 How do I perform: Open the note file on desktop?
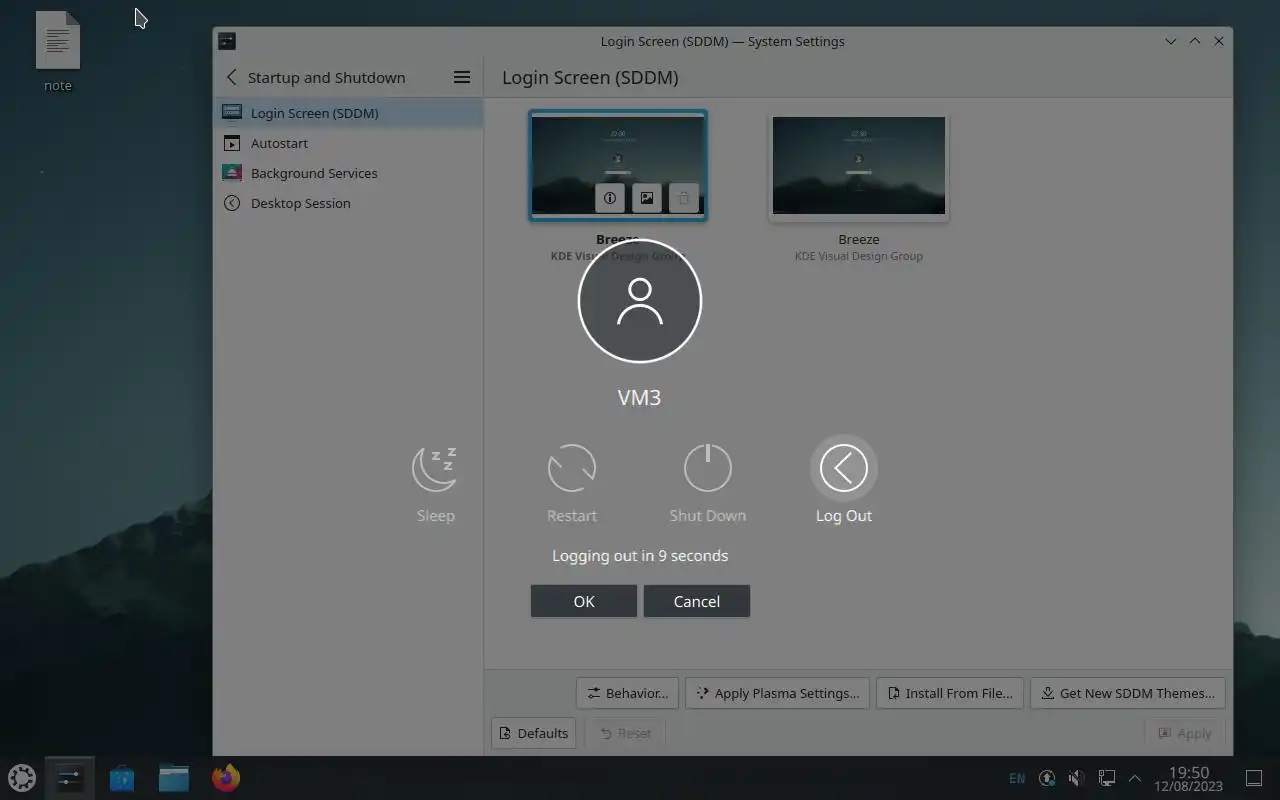pos(58,52)
